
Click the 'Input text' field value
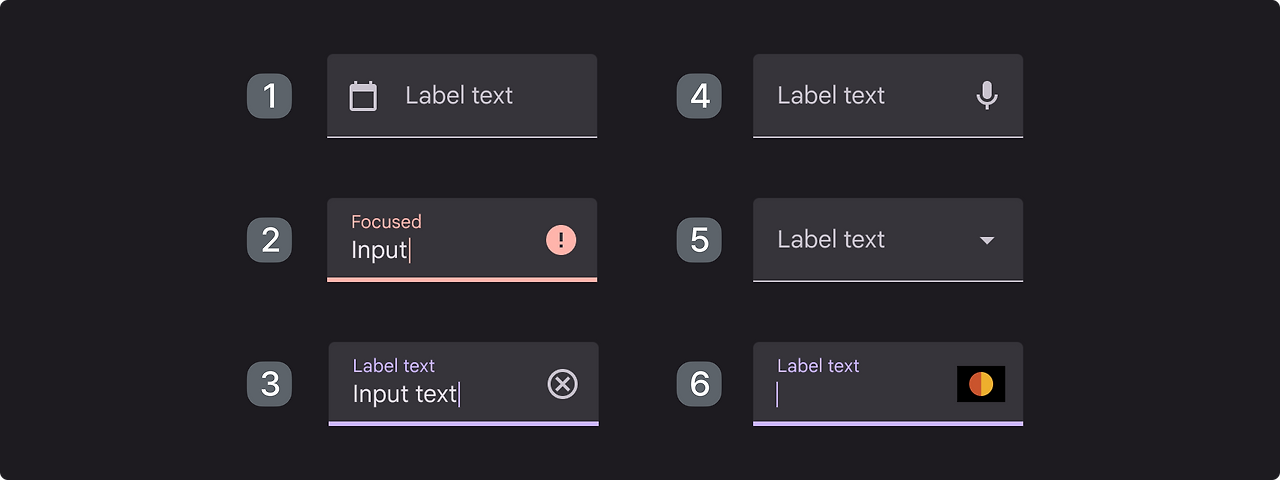click(404, 394)
